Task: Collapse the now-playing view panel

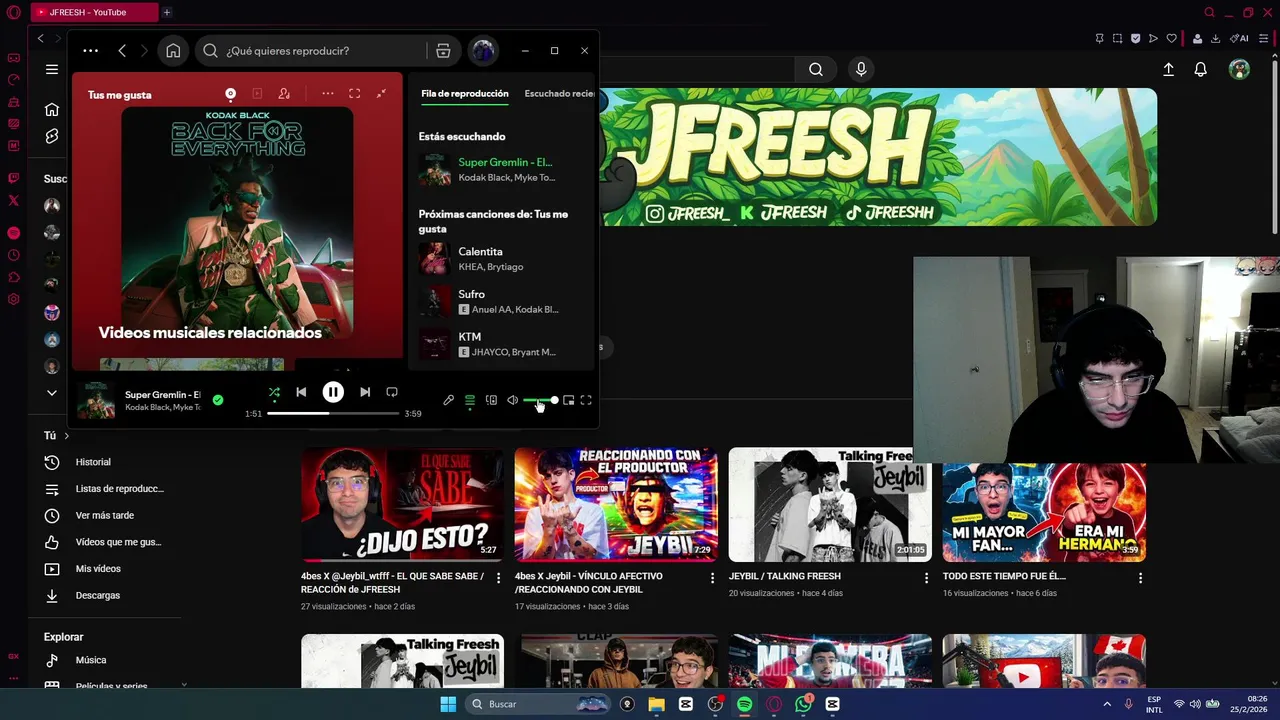Action: 381,93
